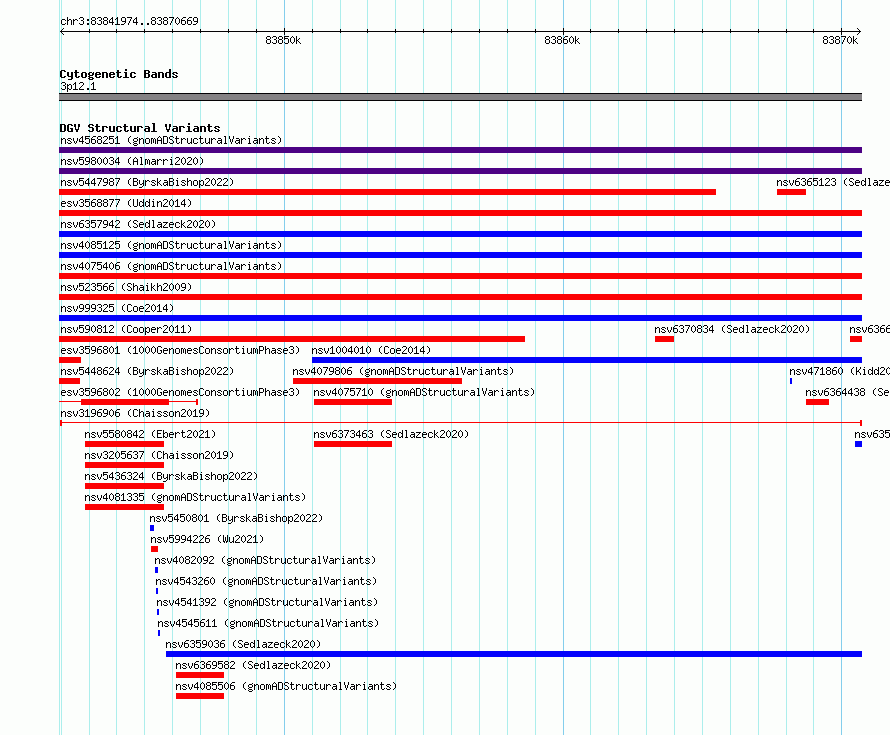Select nsv5448624 (ByrskaBishop2022) label
Viewport: 890px width, 735px height.
[x=147, y=371]
